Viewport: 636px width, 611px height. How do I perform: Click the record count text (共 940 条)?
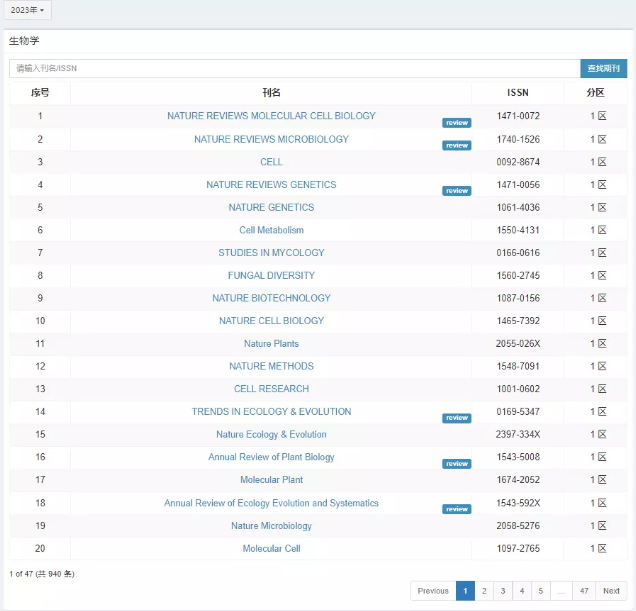pyautogui.click(x=55, y=574)
